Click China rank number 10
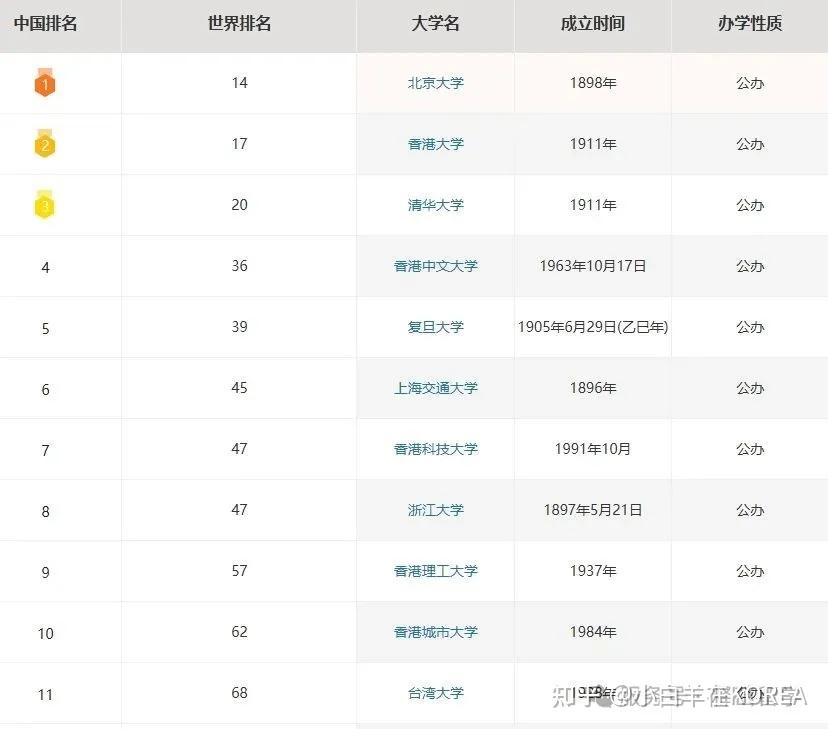The image size is (828, 729). [45, 633]
